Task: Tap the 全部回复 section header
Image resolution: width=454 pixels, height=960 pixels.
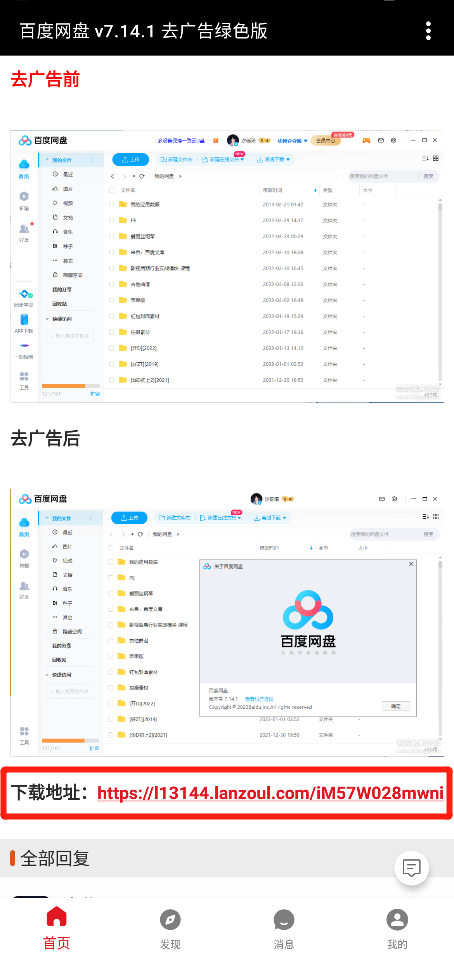Action: click(55, 858)
